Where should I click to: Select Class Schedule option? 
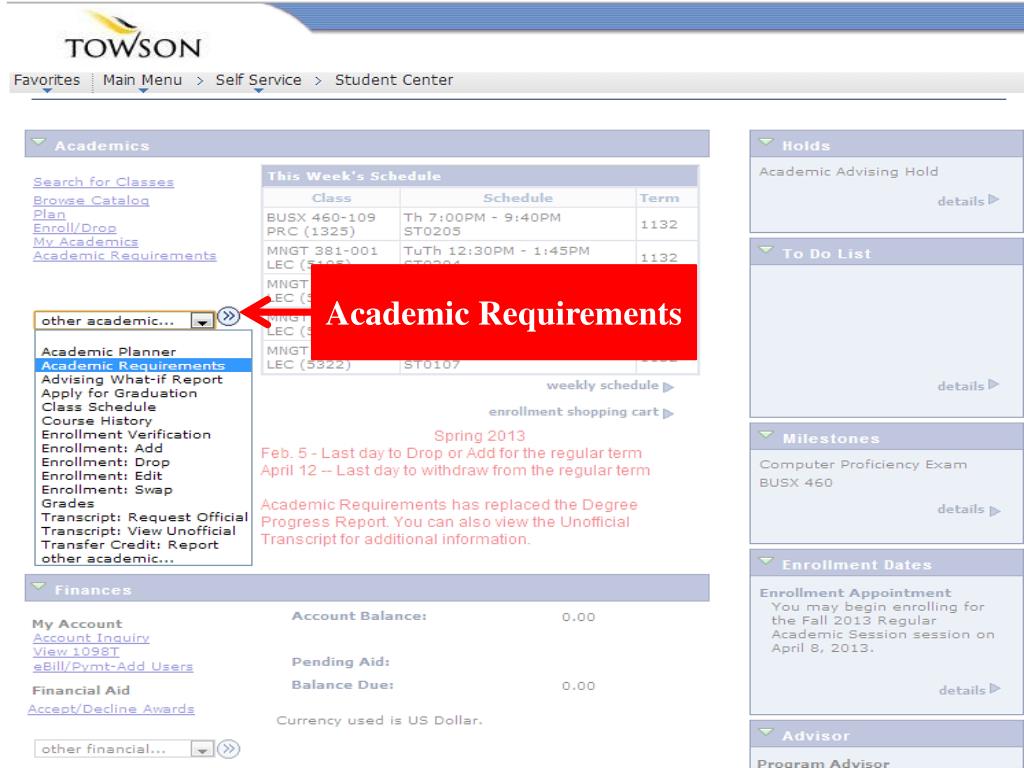click(x=143, y=407)
